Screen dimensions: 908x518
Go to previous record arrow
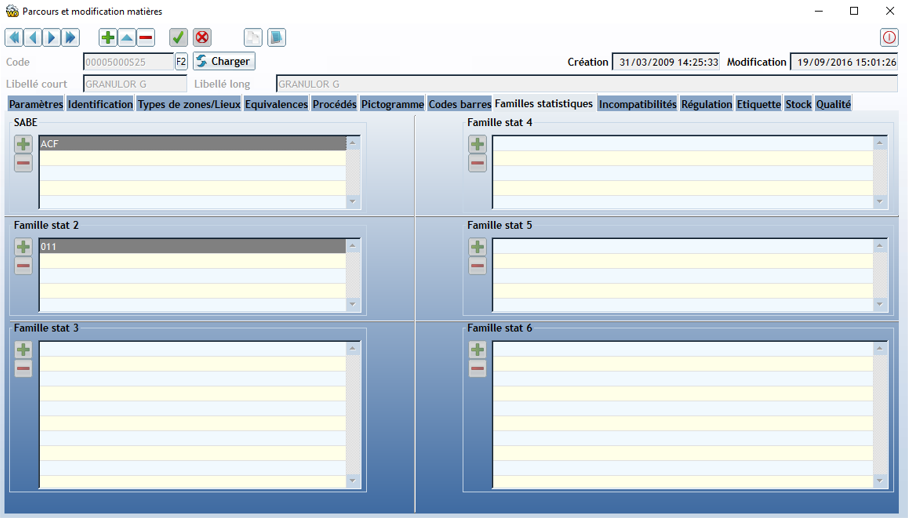[32, 38]
